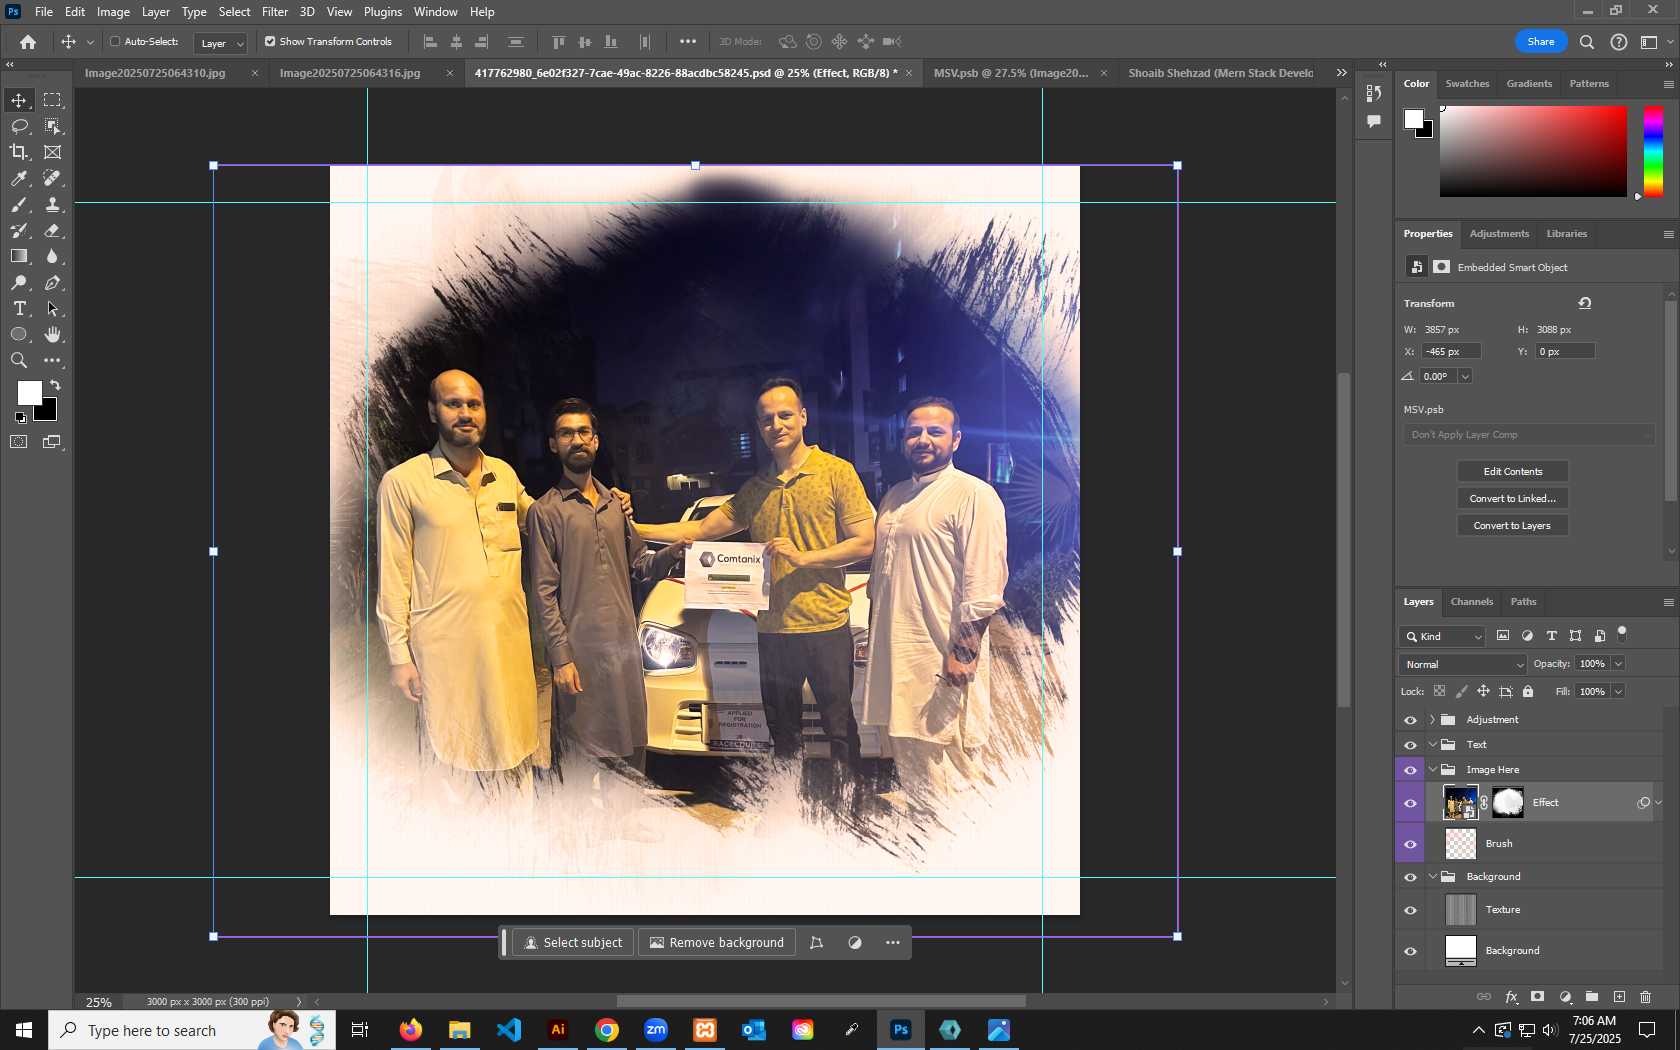Select the Crop tool

pos(19,152)
